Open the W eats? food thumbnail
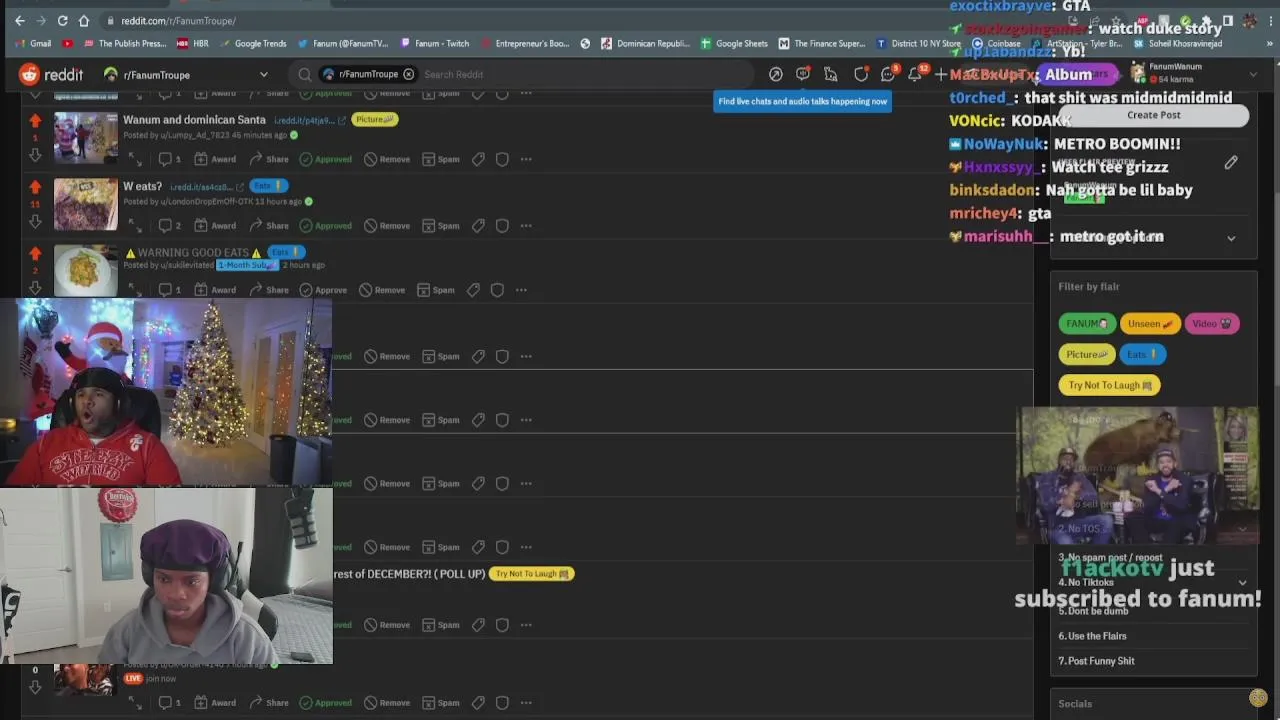Image resolution: width=1280 pixels, height=720 pixels. [85, 204]
